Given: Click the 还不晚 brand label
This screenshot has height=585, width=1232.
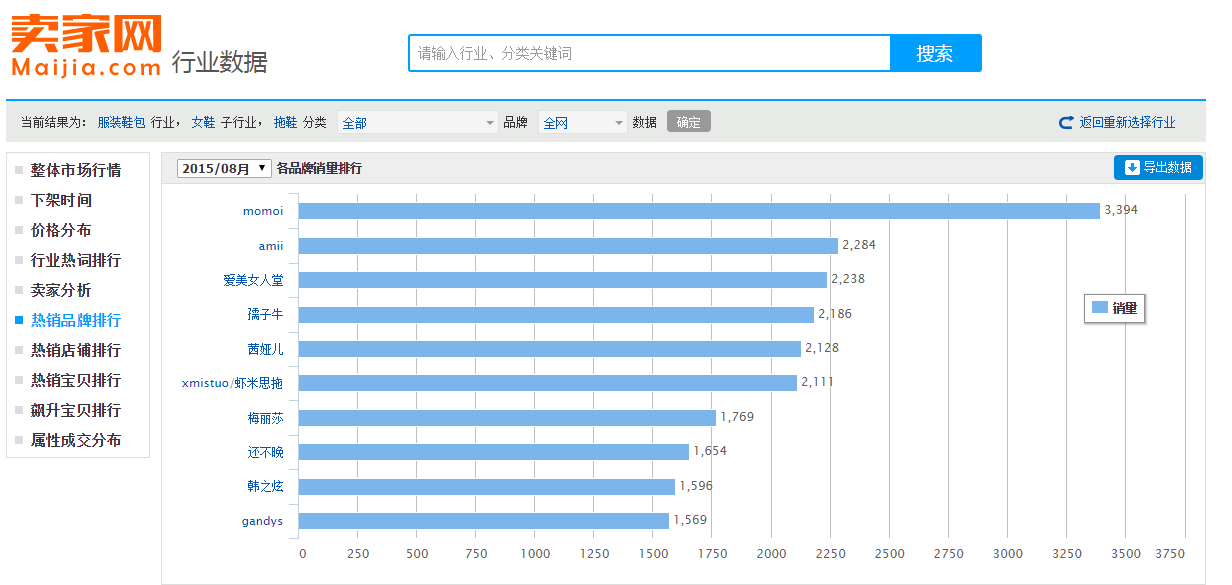Looking at the screenshot, I should 265,452.
